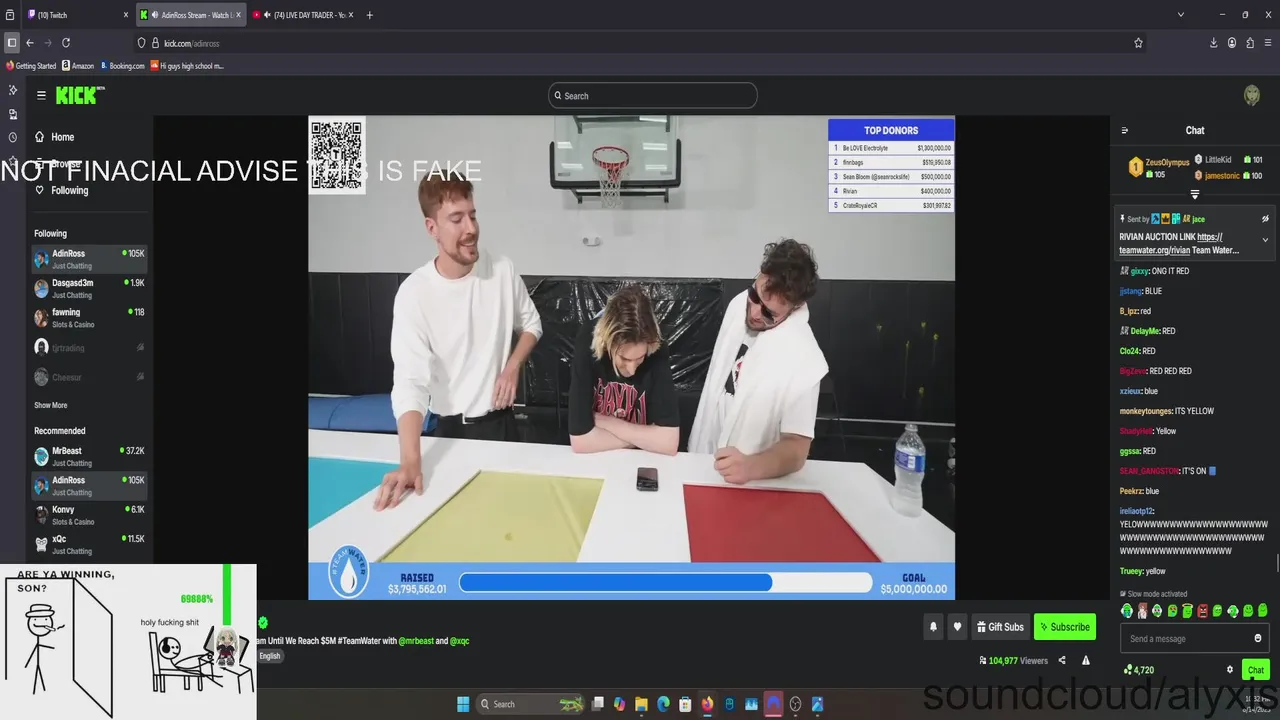The width and height of the screenshot is (1280, 720).
Task: Open File Explorer from the taskbar
Action: pyautogui.click(x=641, y=704)
